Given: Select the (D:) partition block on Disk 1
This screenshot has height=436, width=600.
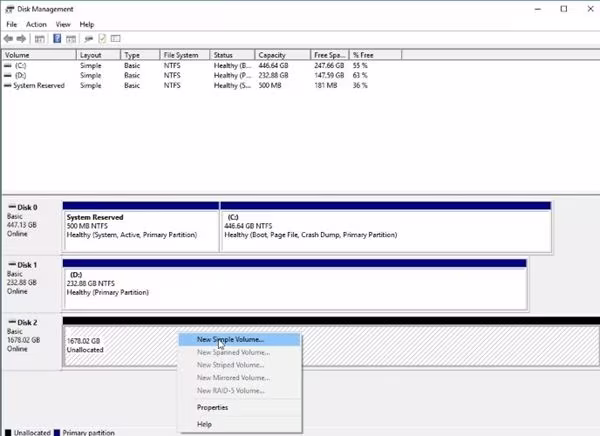Looking at the screenshot, I should click(x=295, y=284).
